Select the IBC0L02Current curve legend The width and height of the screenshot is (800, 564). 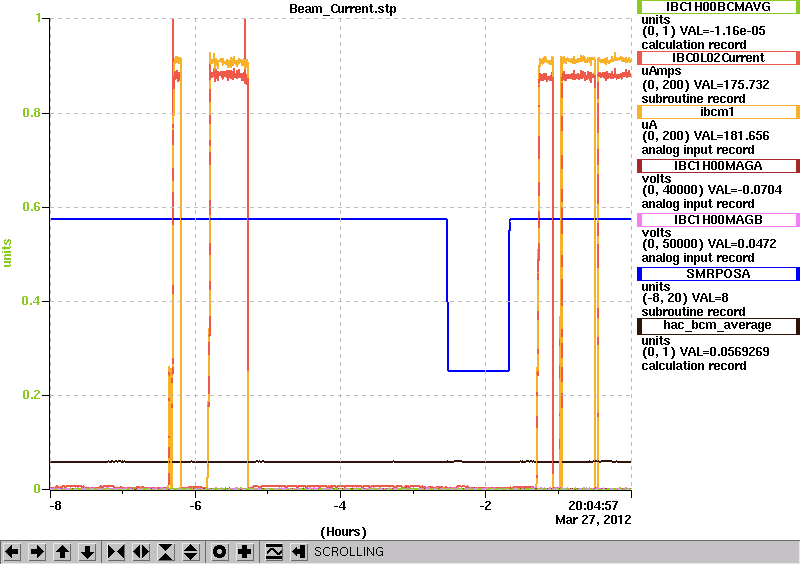click(x=718, y=58)
